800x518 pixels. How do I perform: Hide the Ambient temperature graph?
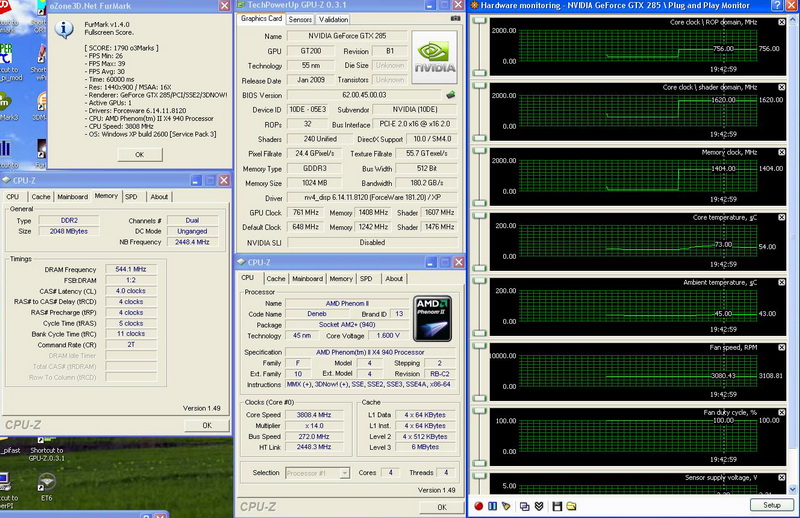781,282
